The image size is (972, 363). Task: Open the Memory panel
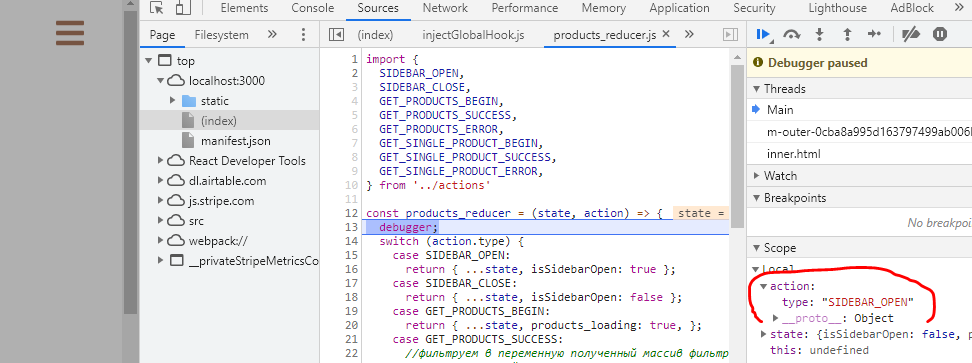[x=603, y=8]
